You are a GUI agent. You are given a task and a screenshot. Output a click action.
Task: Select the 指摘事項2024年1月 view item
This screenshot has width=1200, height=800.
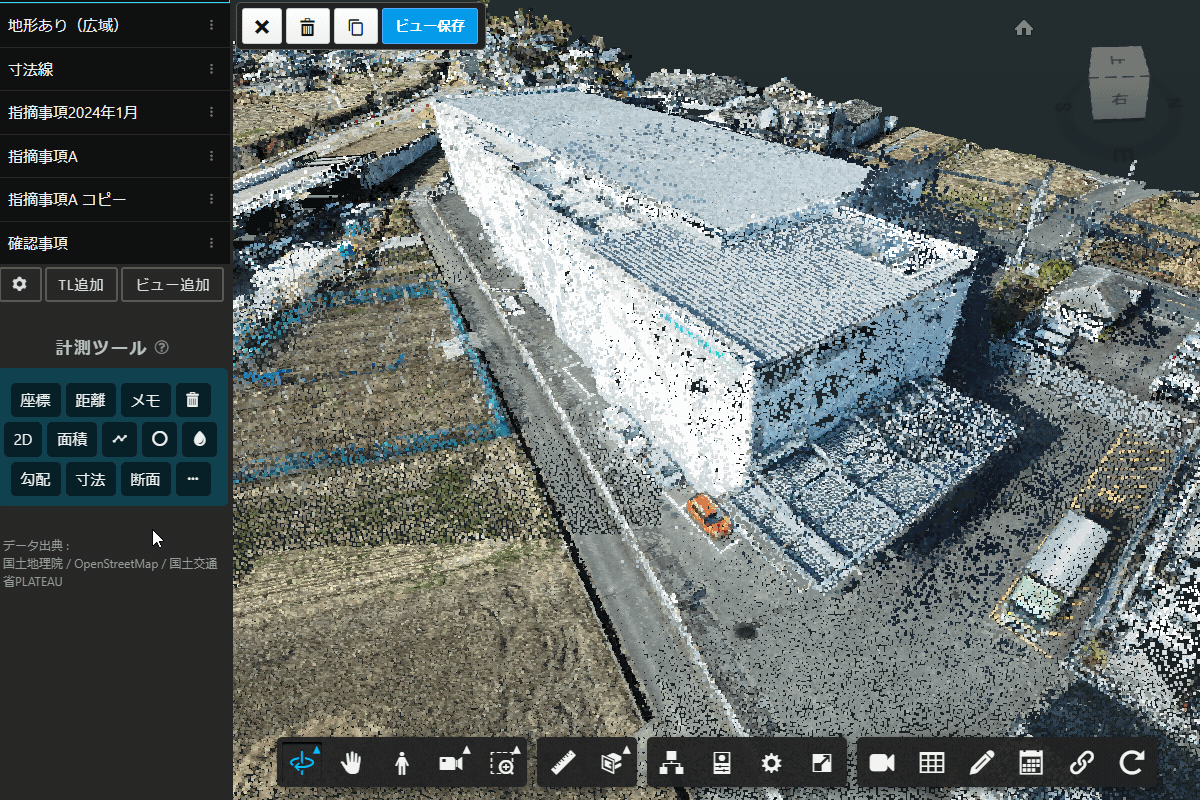point(100,113)
